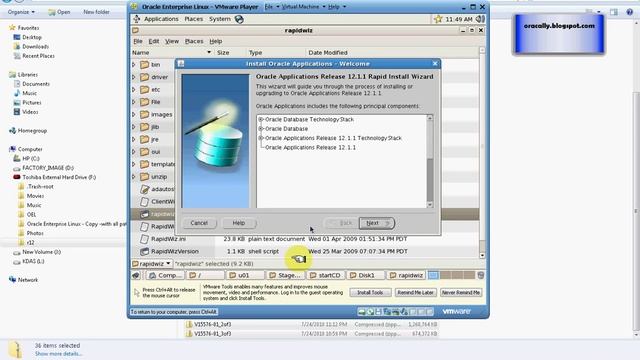Open the GNOME Applications menu

pyautogui.click(x=161, y=19)
